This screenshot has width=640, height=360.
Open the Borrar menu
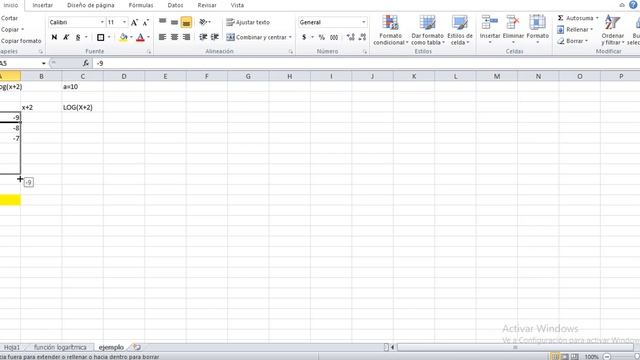573,41
